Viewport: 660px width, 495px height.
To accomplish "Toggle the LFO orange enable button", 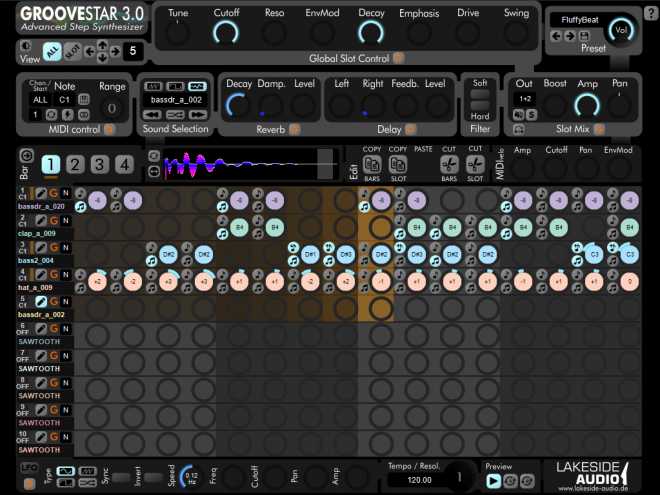I will click(29, 484).
